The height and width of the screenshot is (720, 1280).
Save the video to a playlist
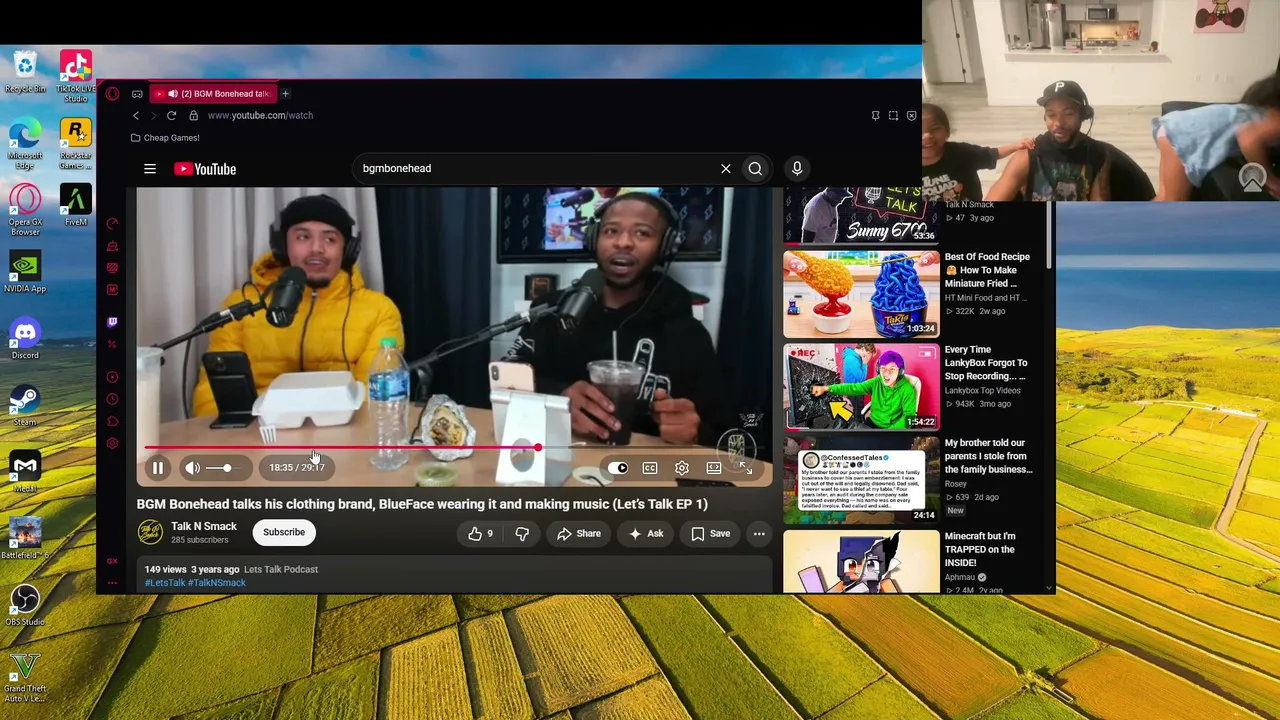click(711, 534)
